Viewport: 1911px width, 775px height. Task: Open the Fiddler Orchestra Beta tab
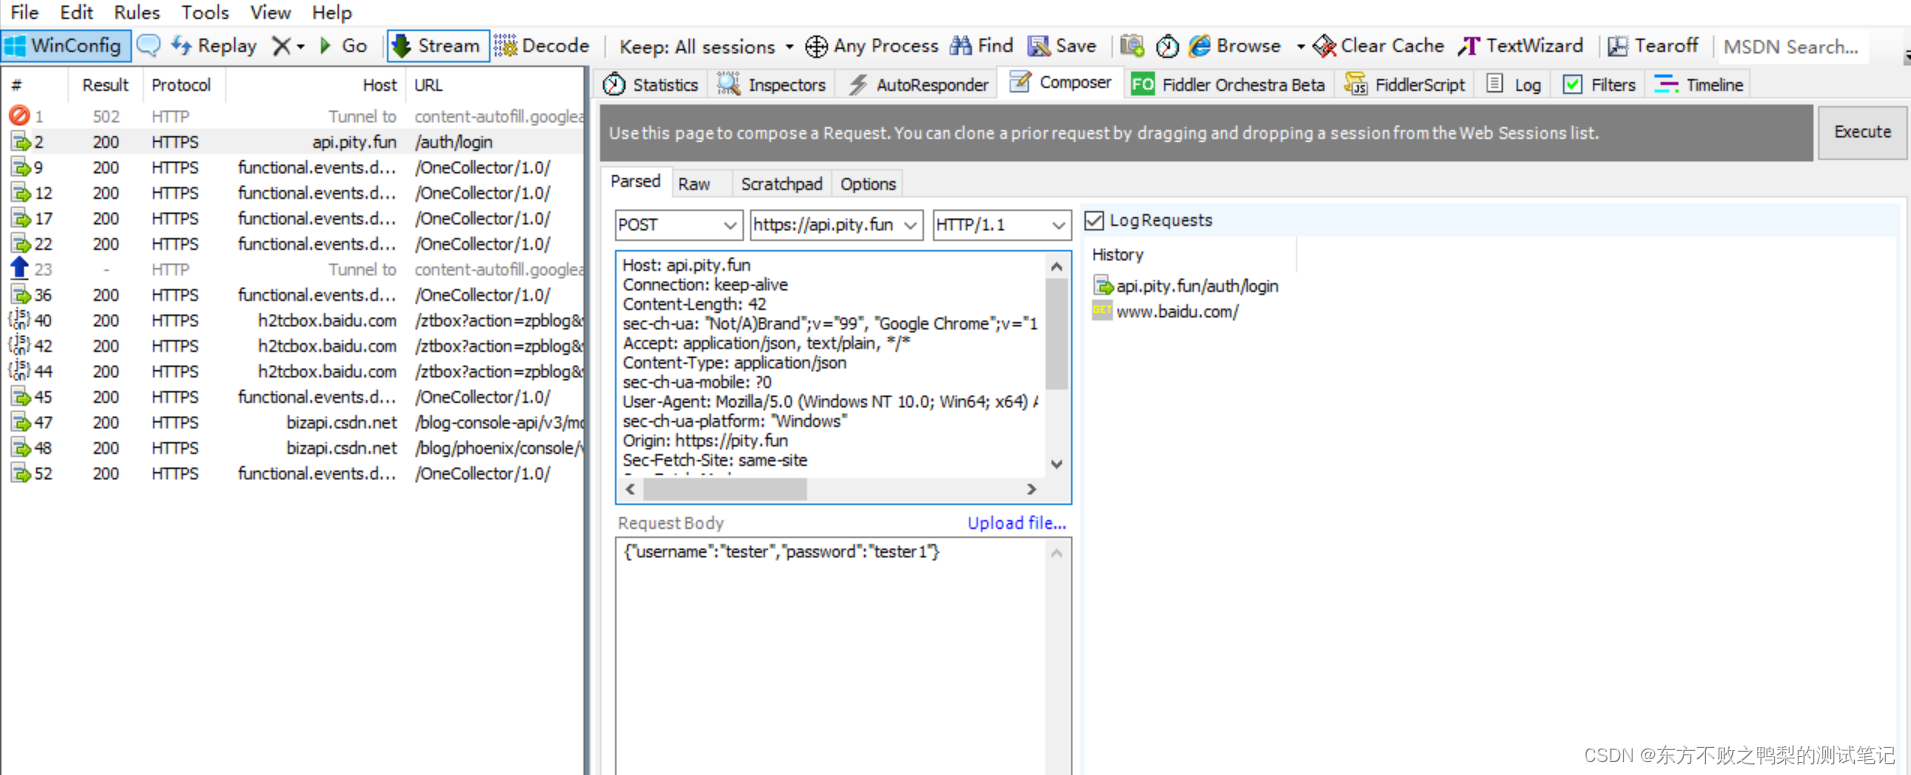pos(1228,85)
